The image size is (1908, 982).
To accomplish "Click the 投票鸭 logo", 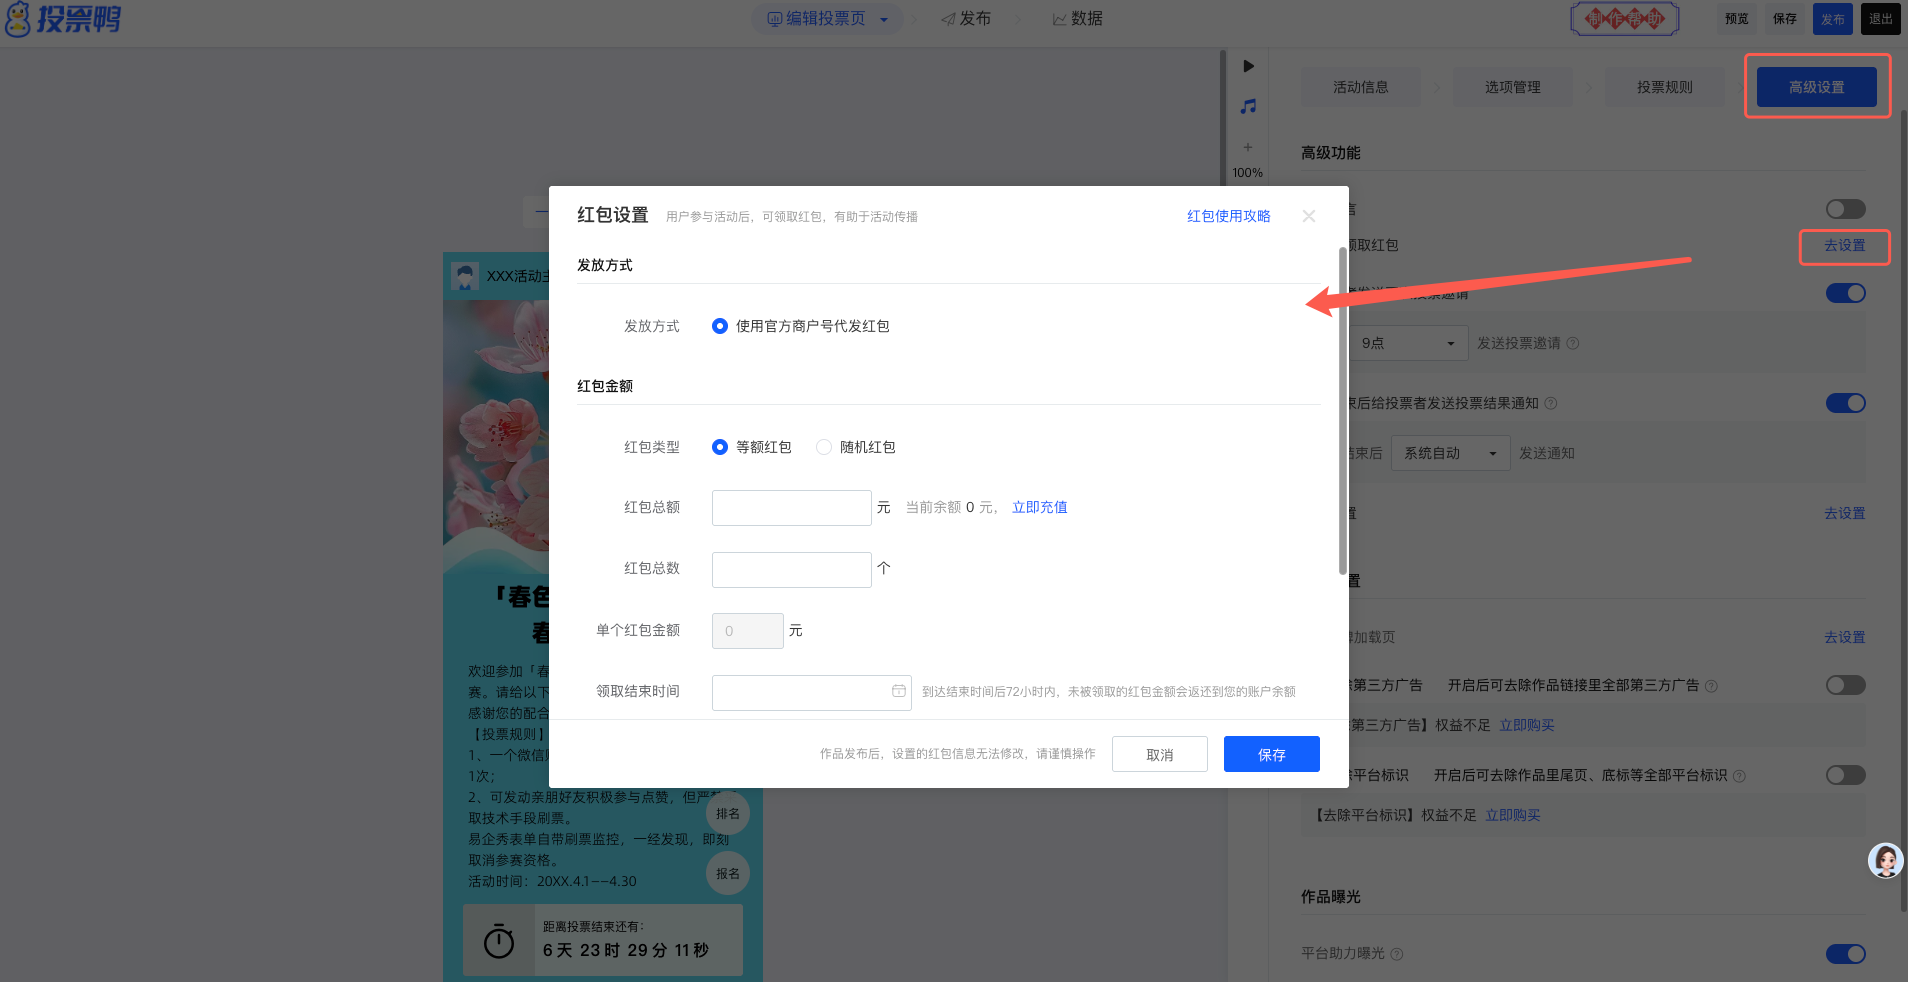I will click(64, 19).
